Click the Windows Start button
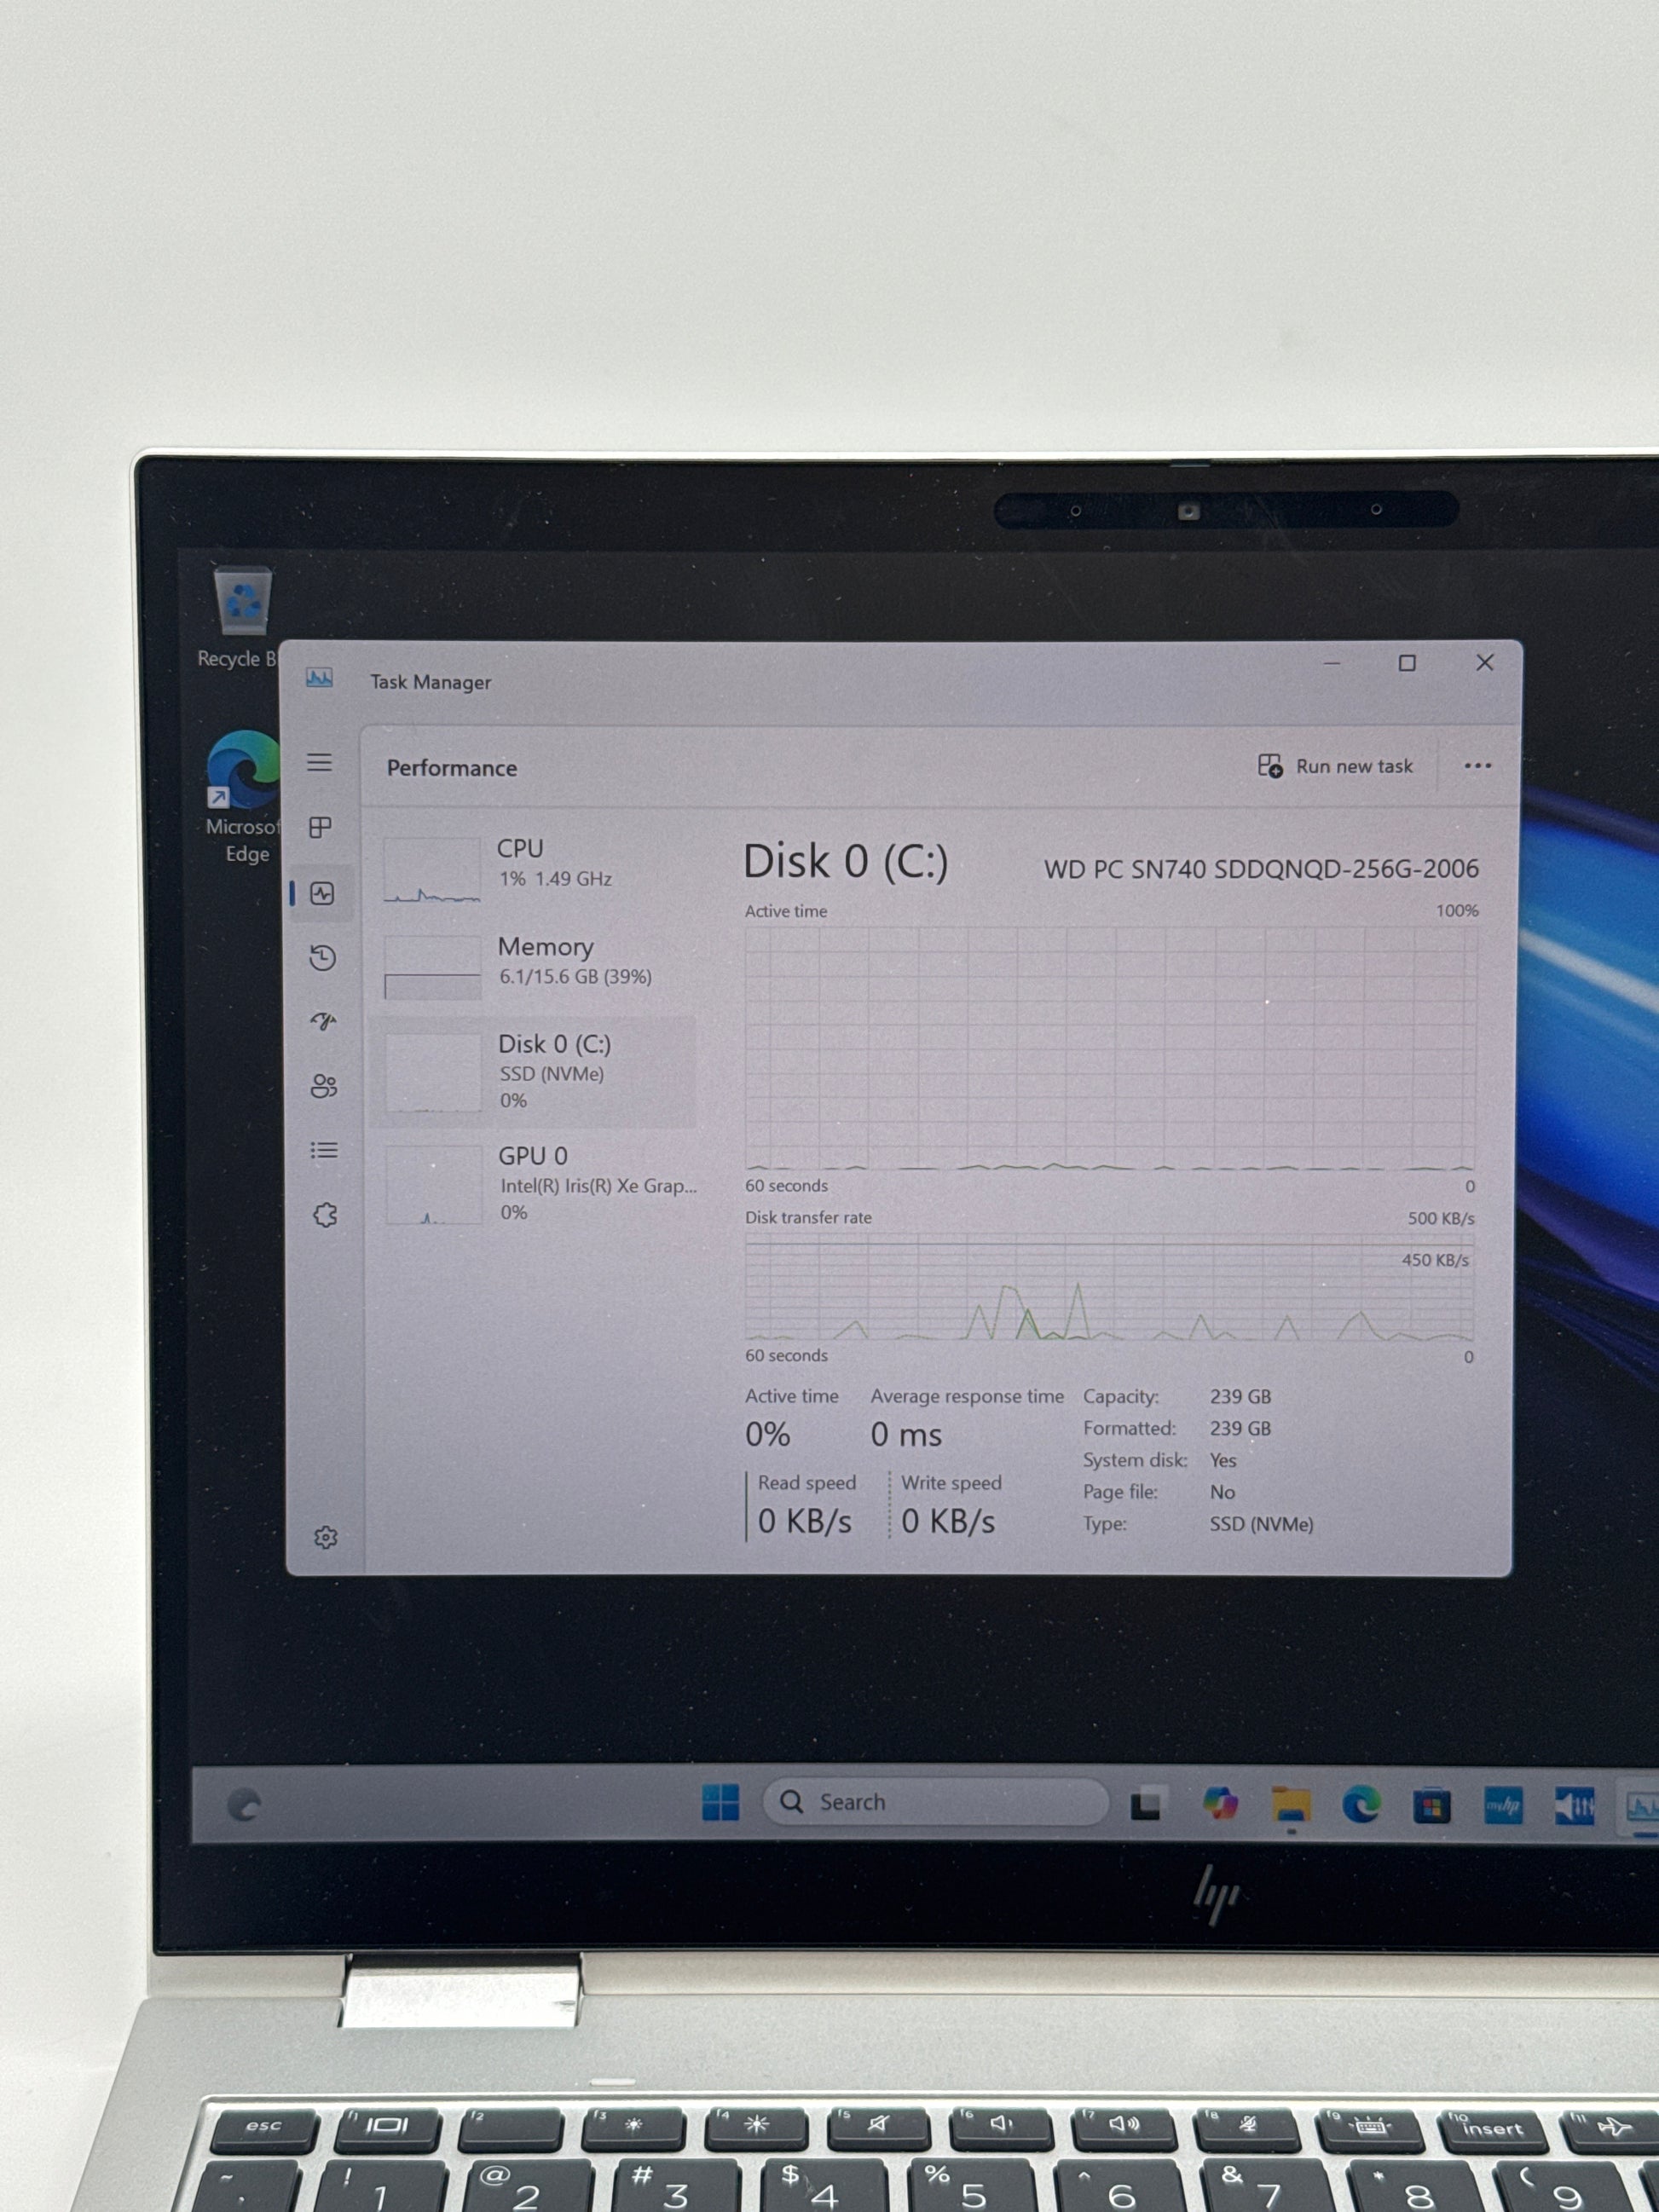Screen dimensions: 1659x2212 pyautogui.click(x=720, y=1802)
